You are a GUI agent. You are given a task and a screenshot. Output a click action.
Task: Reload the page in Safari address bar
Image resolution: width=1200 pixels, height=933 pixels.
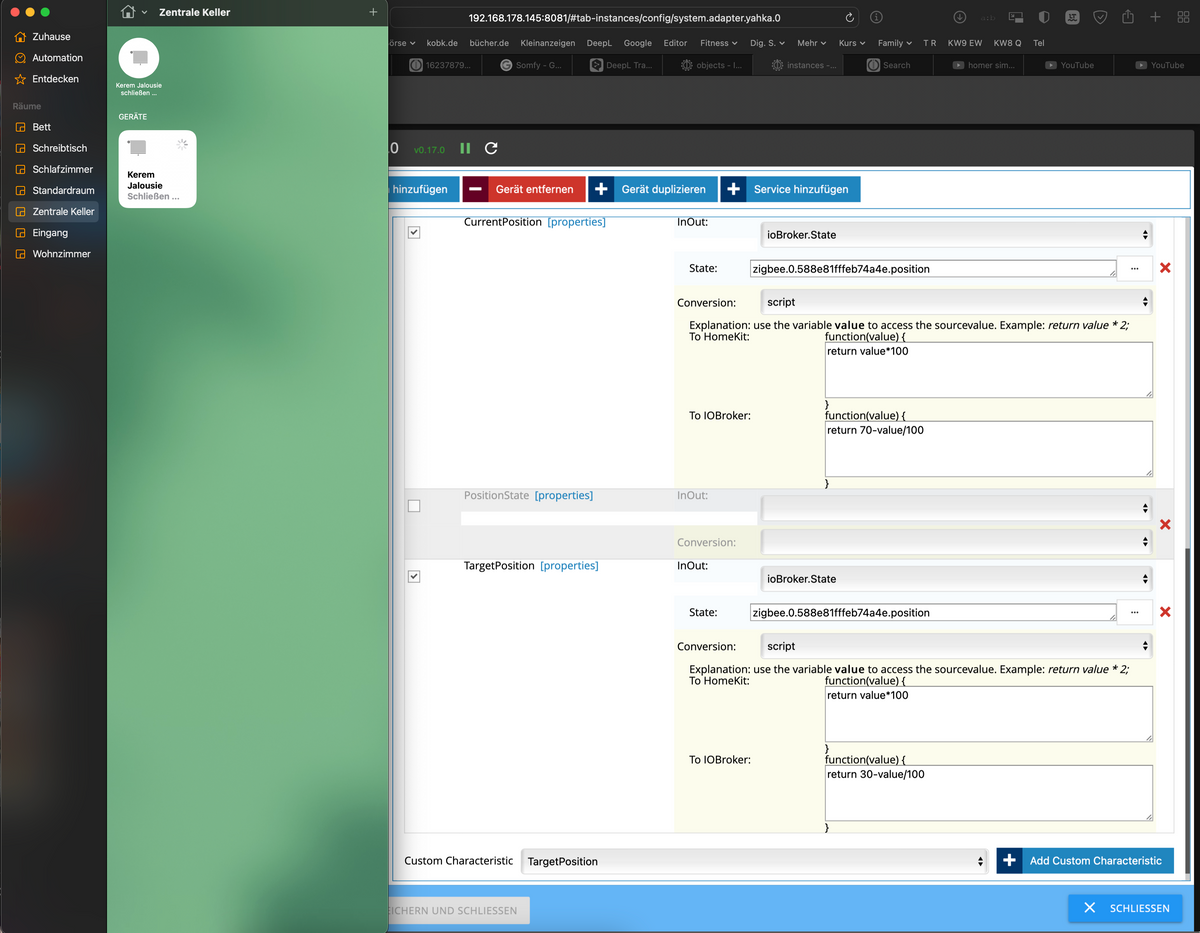[850, 17]
